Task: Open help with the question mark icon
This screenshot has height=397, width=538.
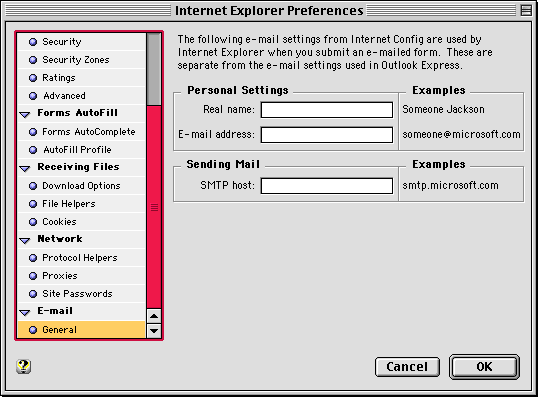Action: (x=23, y=366)
